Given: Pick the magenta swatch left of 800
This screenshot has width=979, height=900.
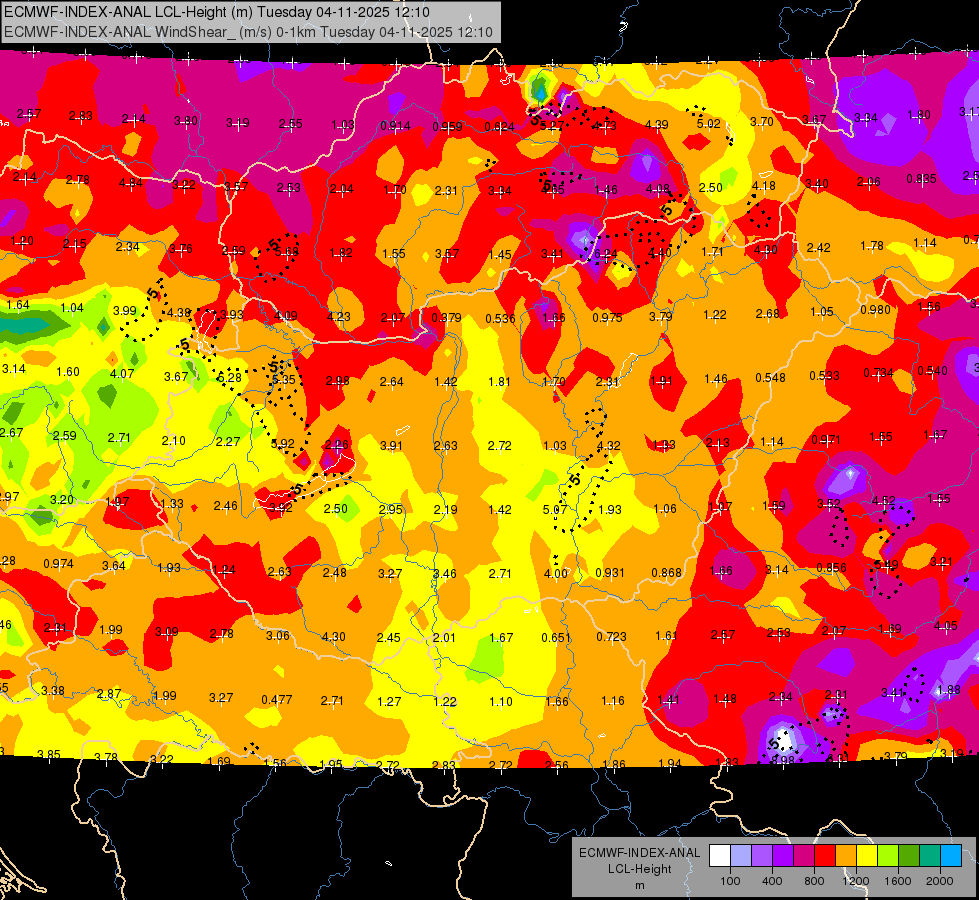Looking at the screenshot, I should pos(804,856).
